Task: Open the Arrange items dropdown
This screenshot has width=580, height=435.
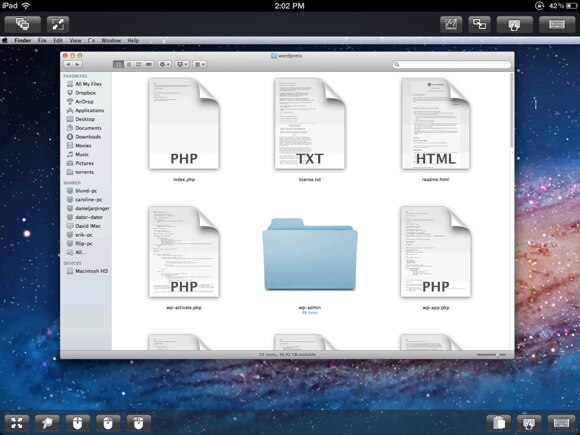Action: (200, 64)
